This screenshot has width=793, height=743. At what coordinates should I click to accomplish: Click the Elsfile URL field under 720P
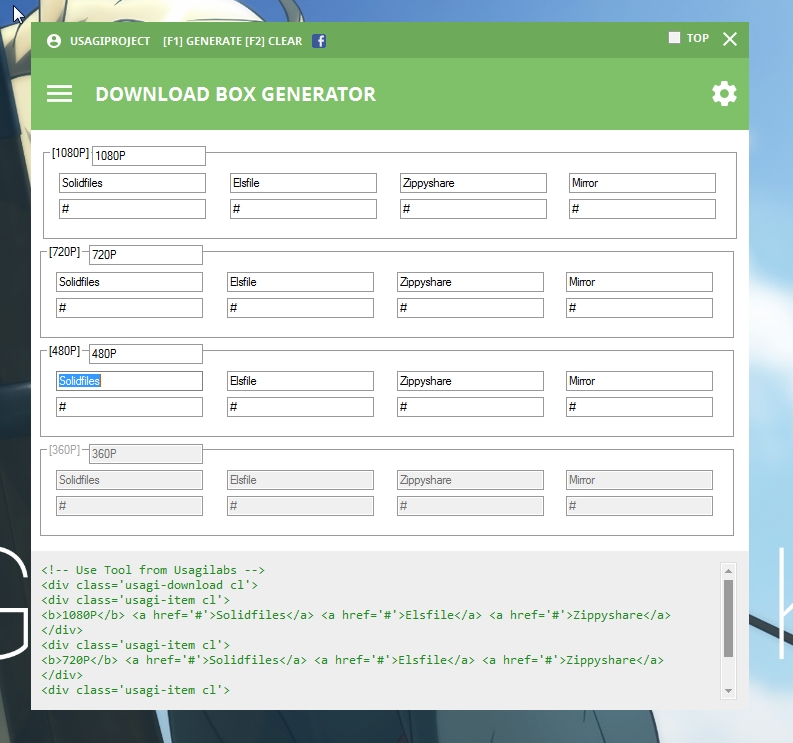[x=300, y=308]
